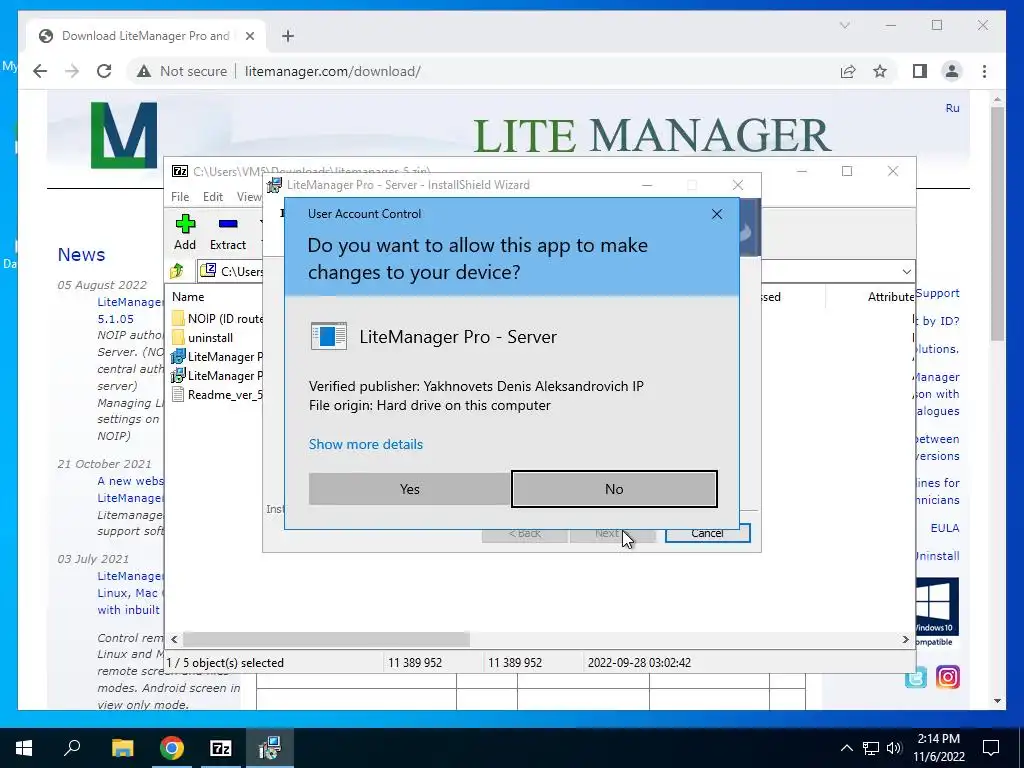
Task: Bookmark this page with star icon
Action: tap(880, 71)
